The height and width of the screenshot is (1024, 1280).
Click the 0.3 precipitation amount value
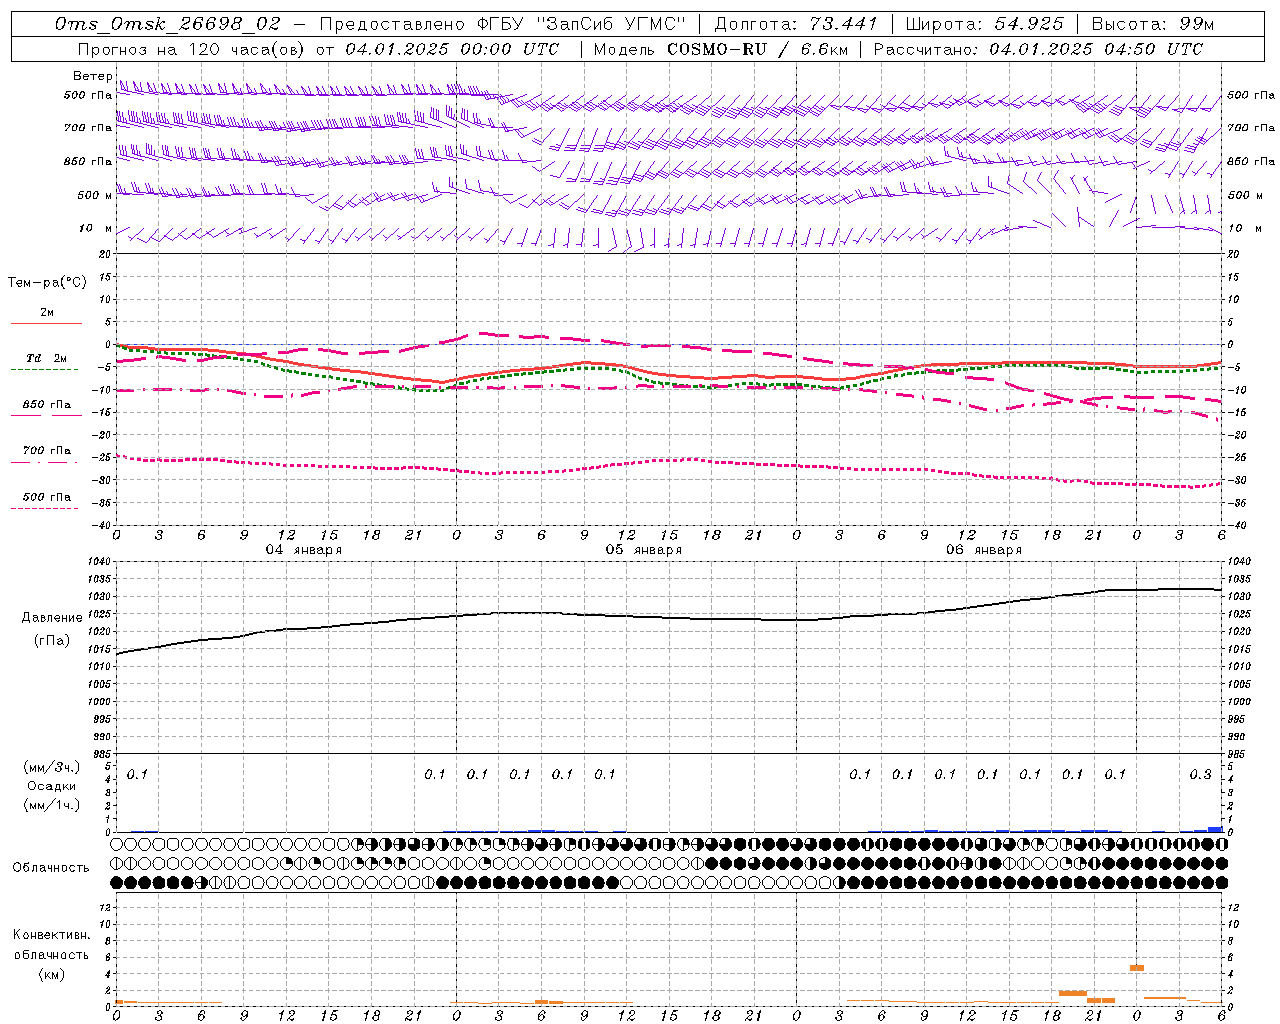tap(1200, 774)
